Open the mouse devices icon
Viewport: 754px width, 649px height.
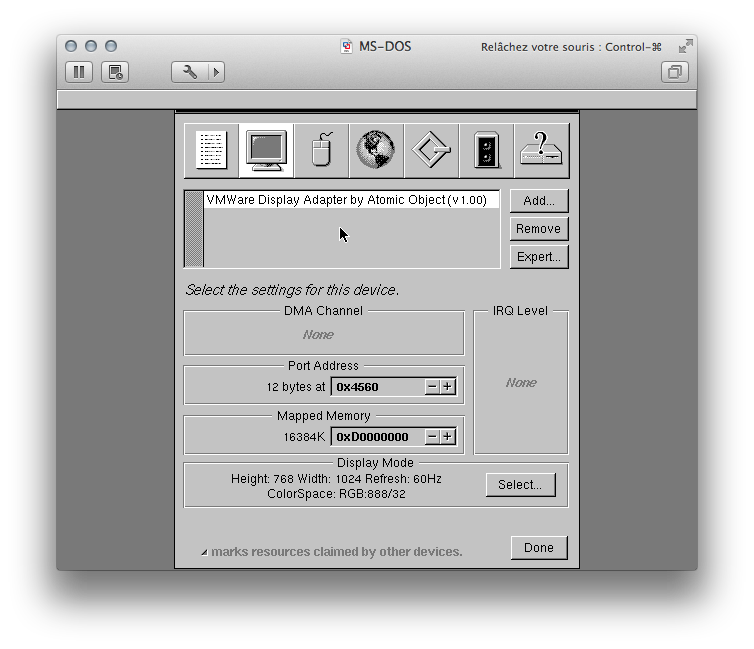pos(322,150)
